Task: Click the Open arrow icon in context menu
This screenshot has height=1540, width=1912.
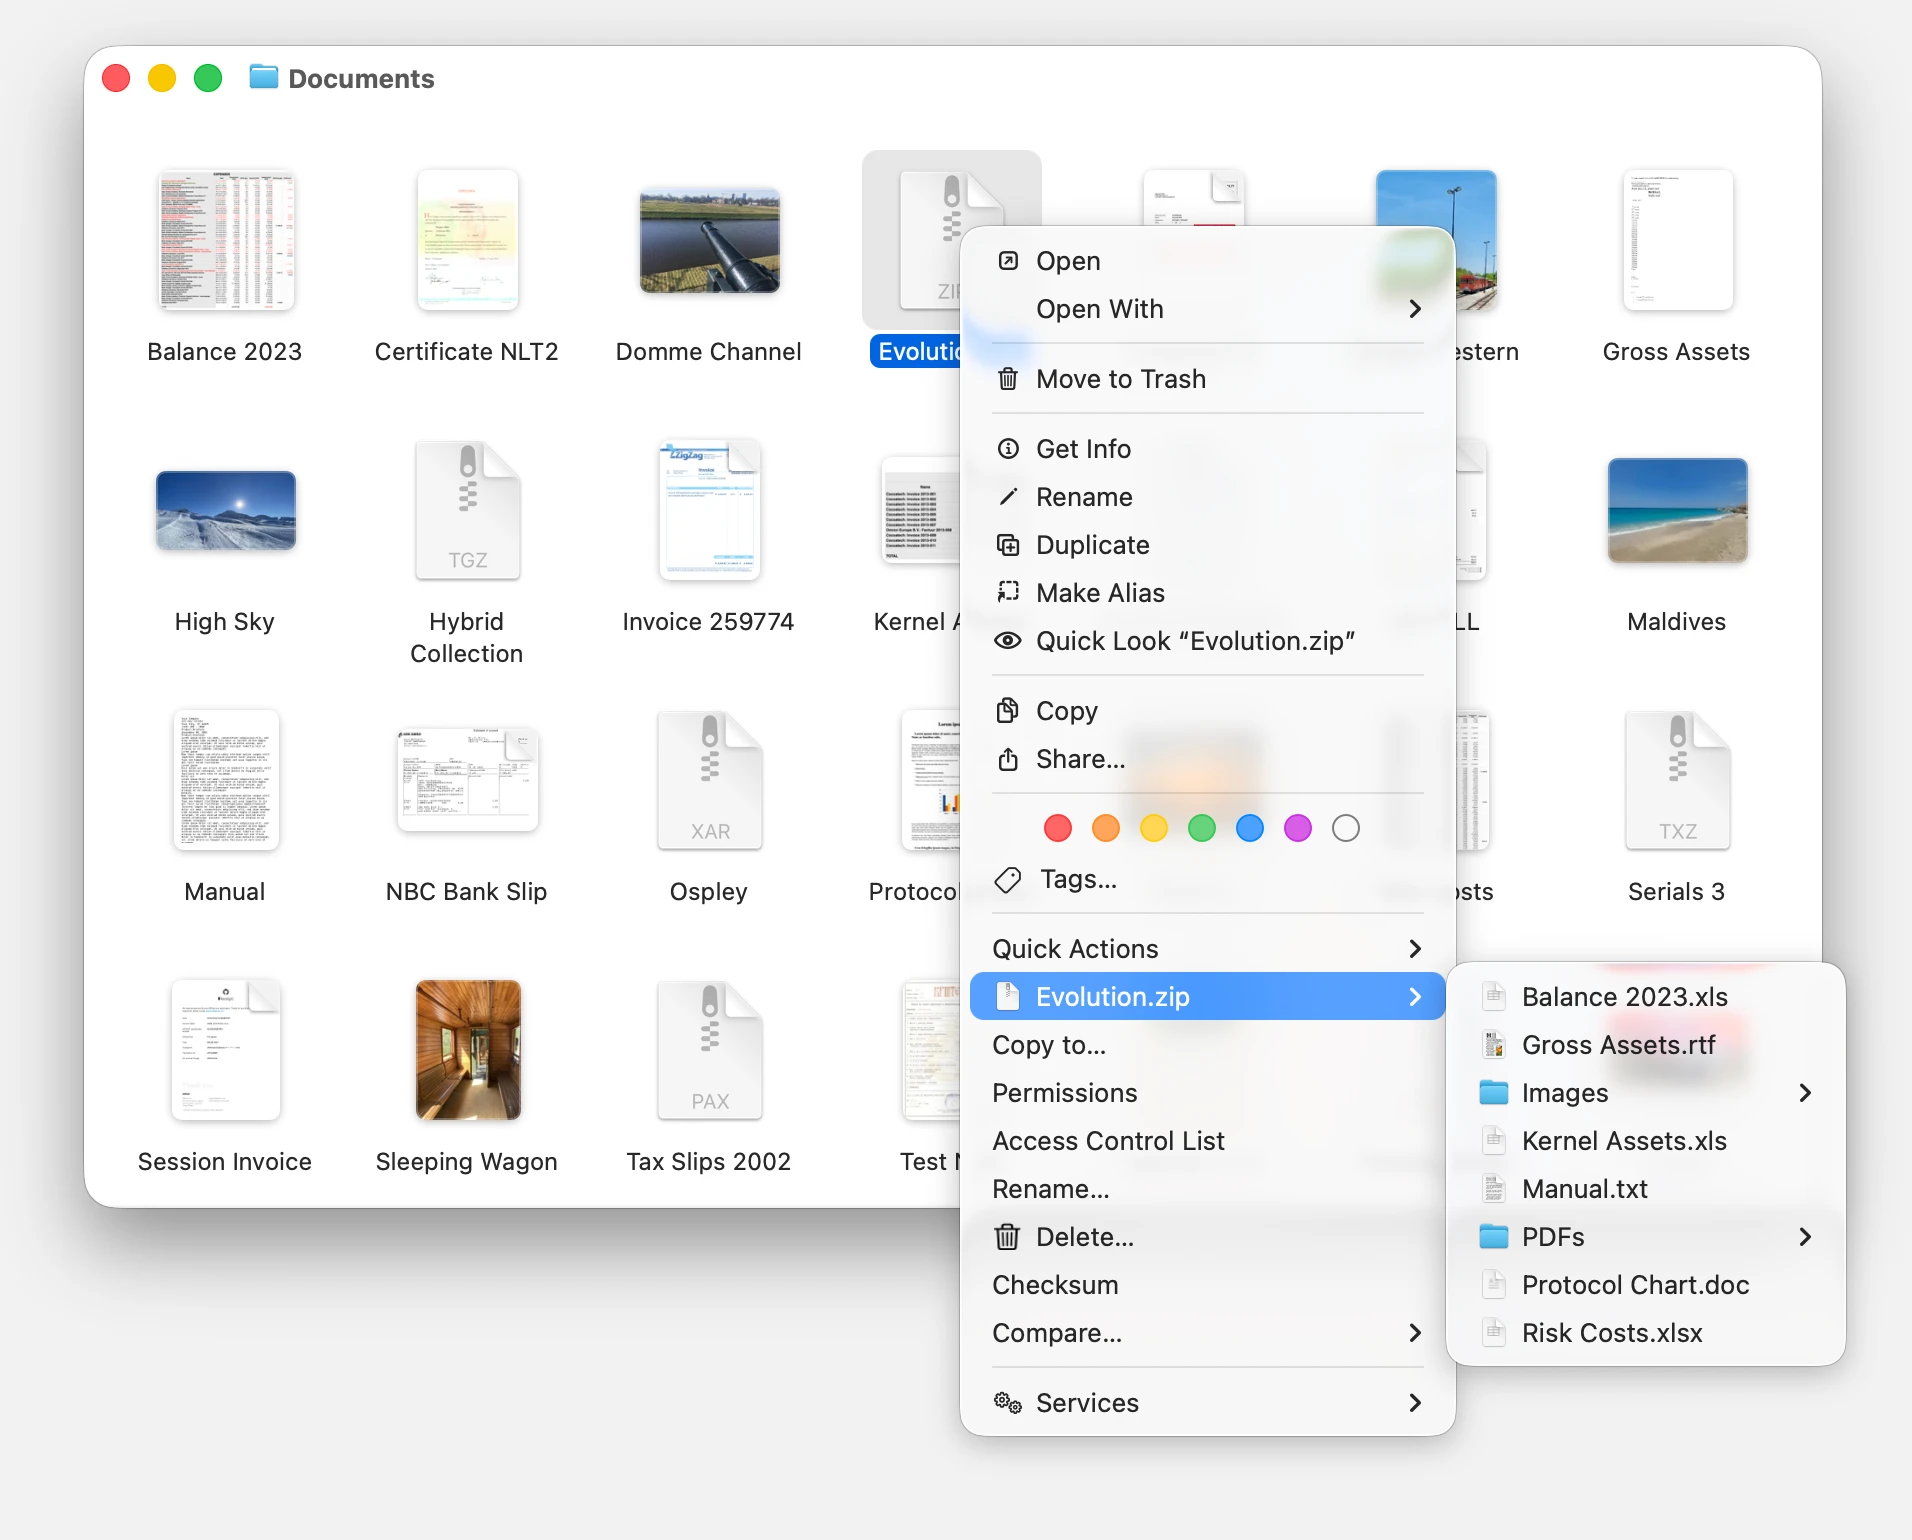Action: (1008, 261)
